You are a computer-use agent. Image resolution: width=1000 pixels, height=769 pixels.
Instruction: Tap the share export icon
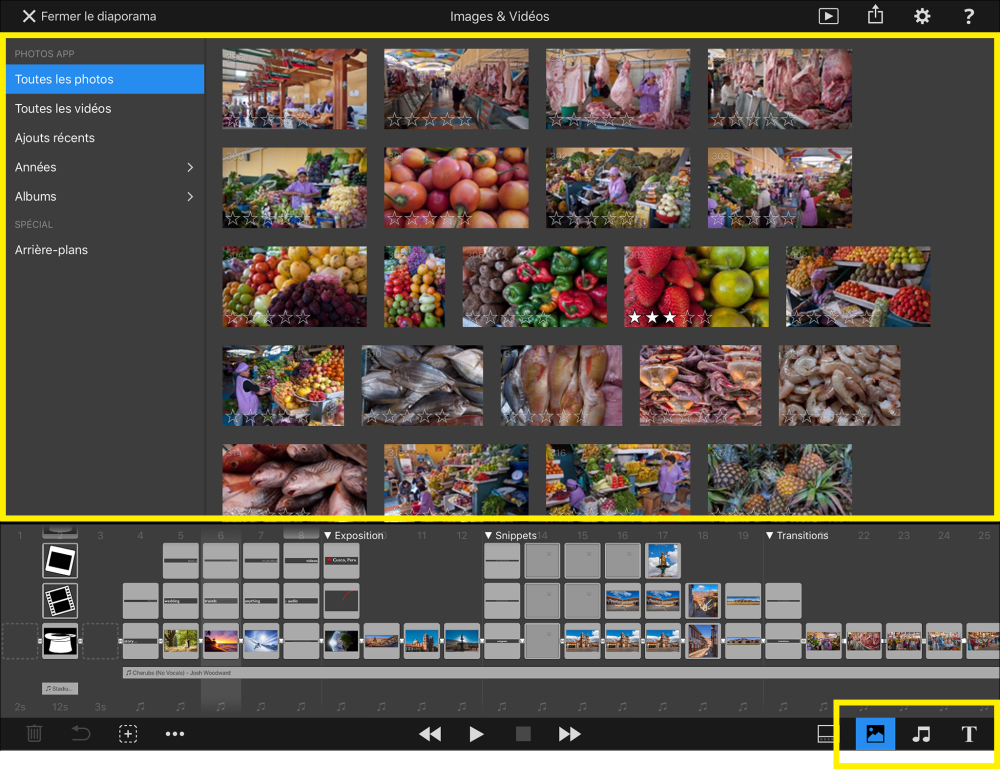[x=875, y=15]
